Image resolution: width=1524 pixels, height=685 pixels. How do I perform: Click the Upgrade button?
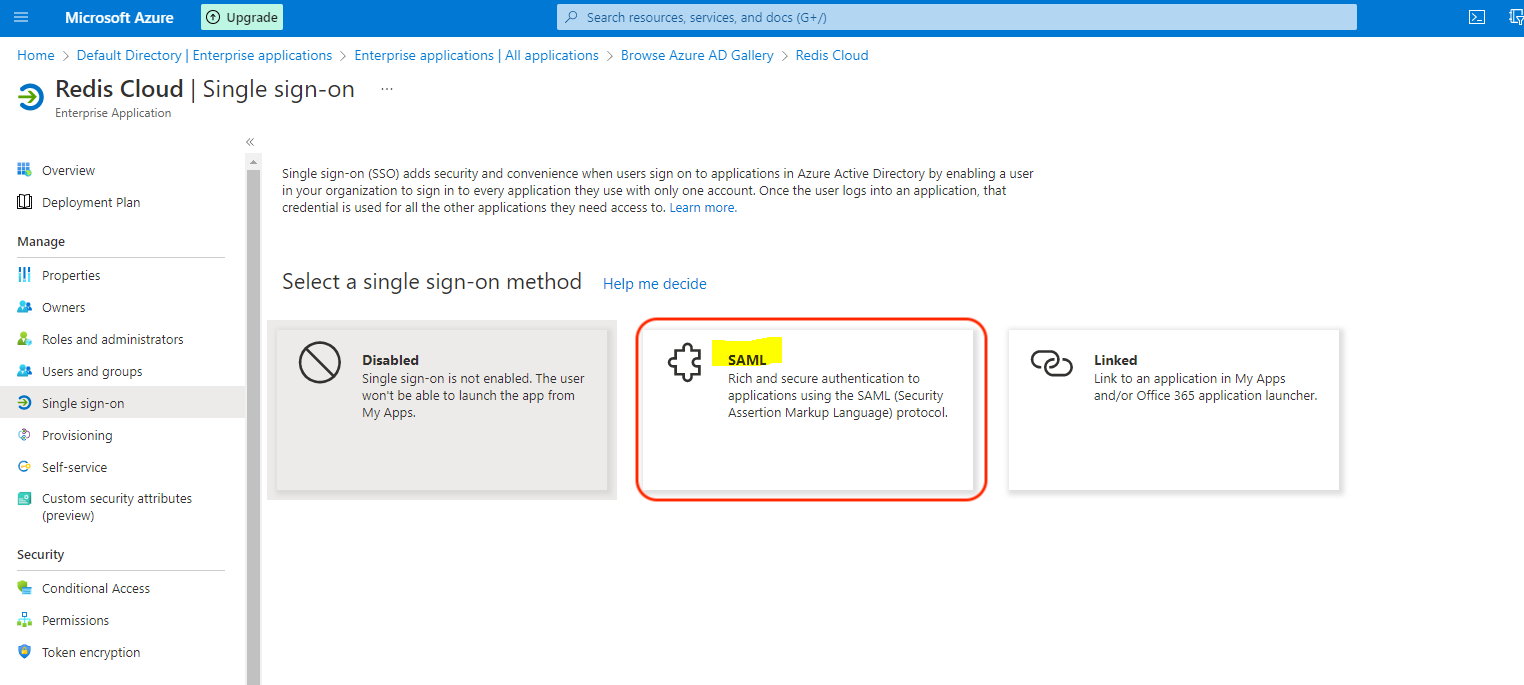(242, 17)
